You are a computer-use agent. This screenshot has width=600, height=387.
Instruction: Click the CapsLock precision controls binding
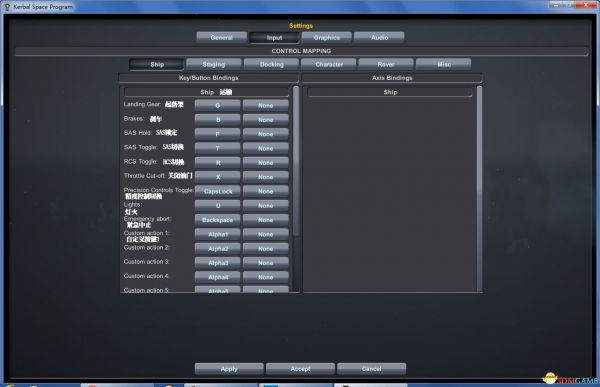[x=218, y=191]
